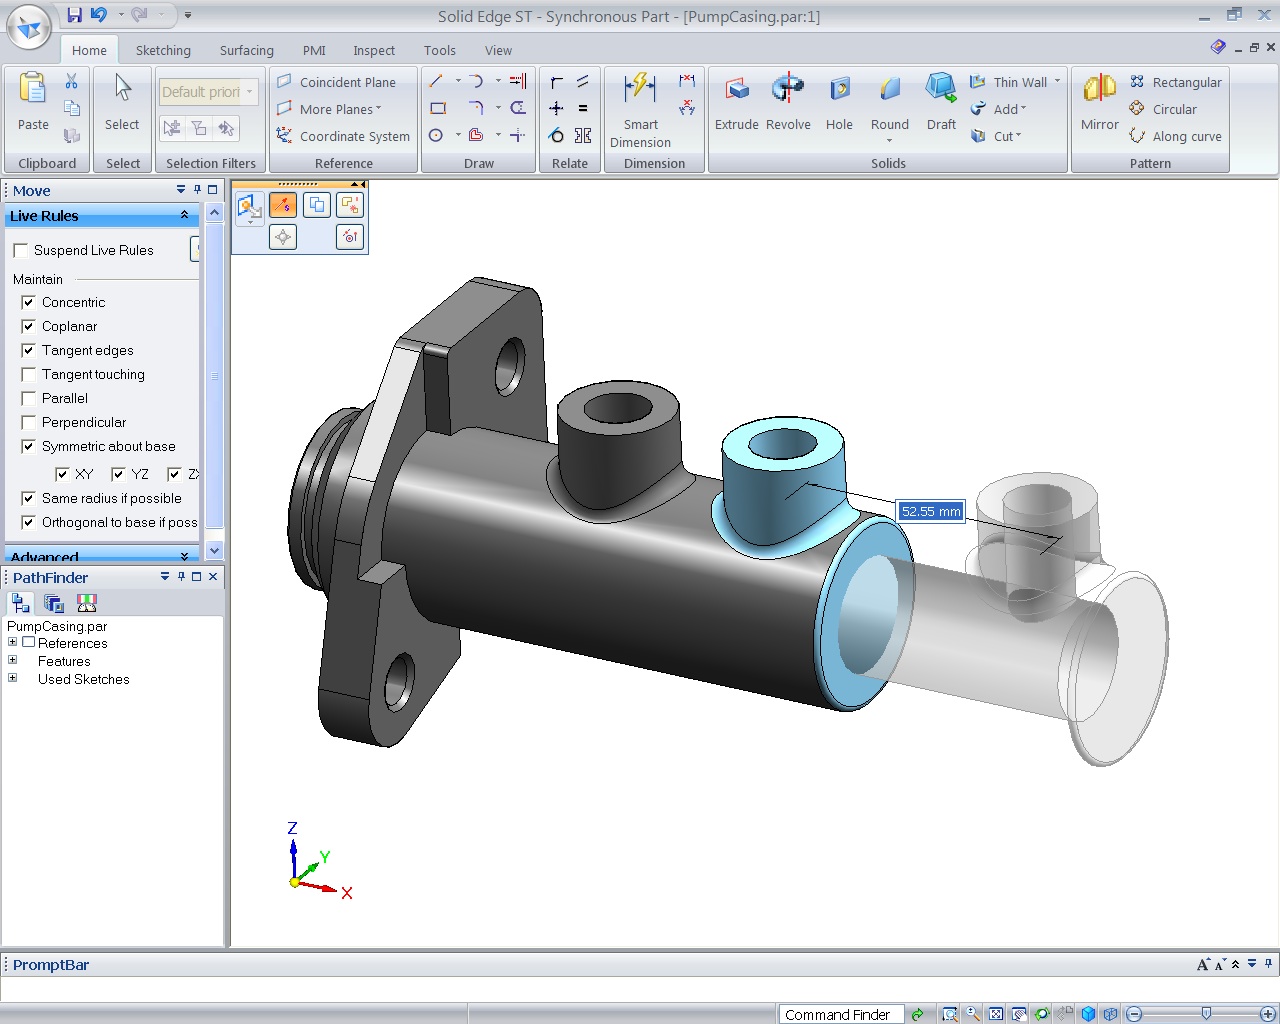Image resolution: width=1280 pixels, height=1024 pixels.
Task: Uncheck the Coplanar rule
Action: point(28,326)
